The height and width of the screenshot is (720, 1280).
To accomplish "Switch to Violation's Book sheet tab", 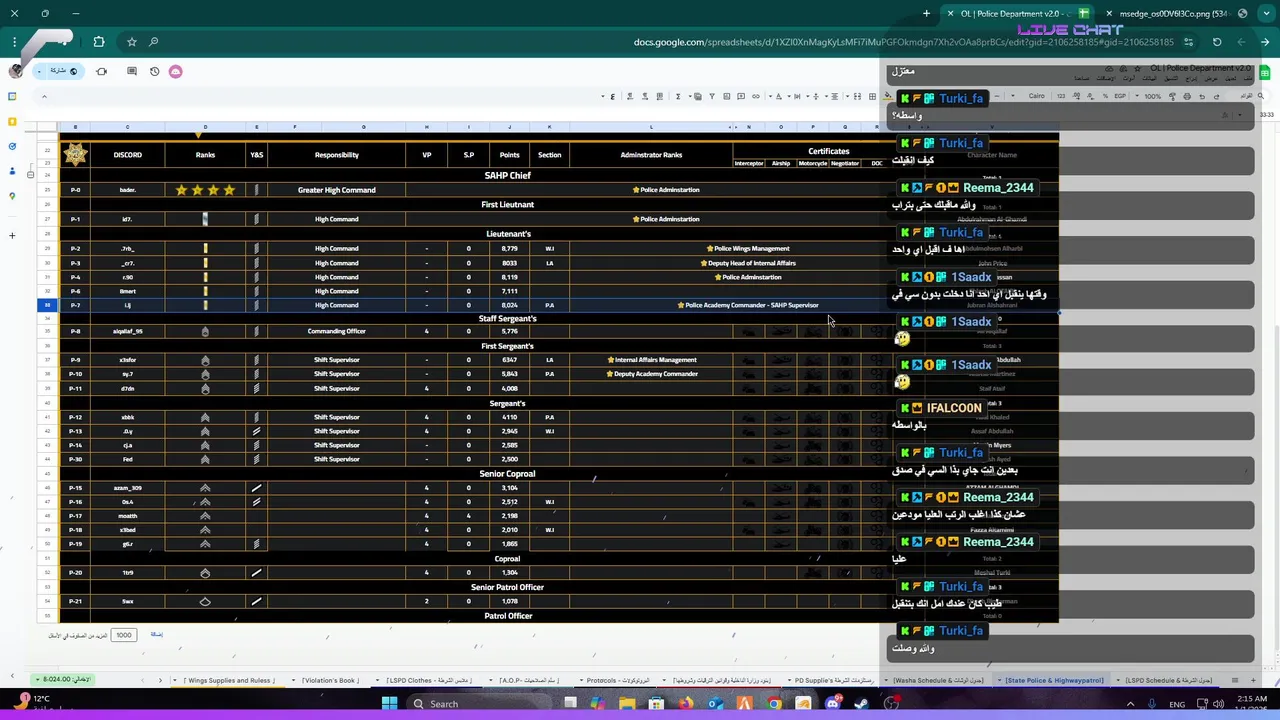I will 331,680.
